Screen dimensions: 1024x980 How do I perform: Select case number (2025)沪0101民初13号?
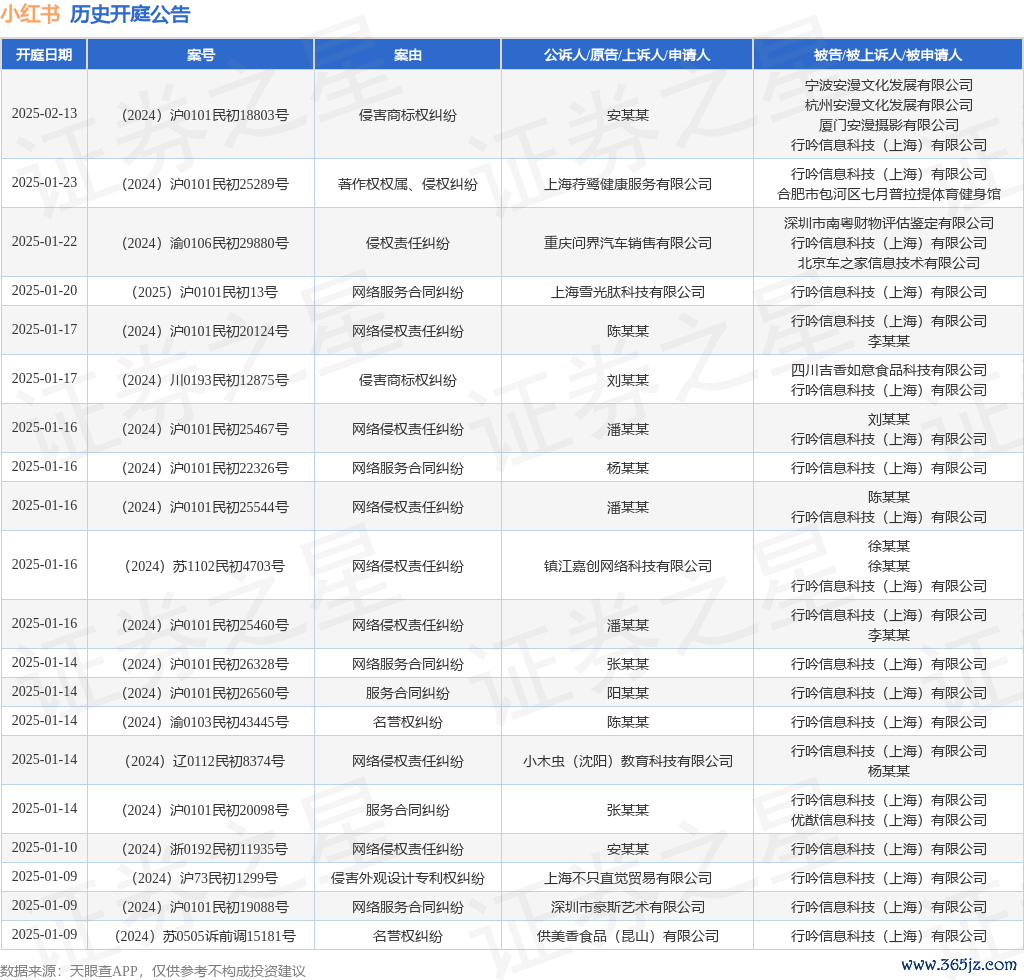point(204,292)
